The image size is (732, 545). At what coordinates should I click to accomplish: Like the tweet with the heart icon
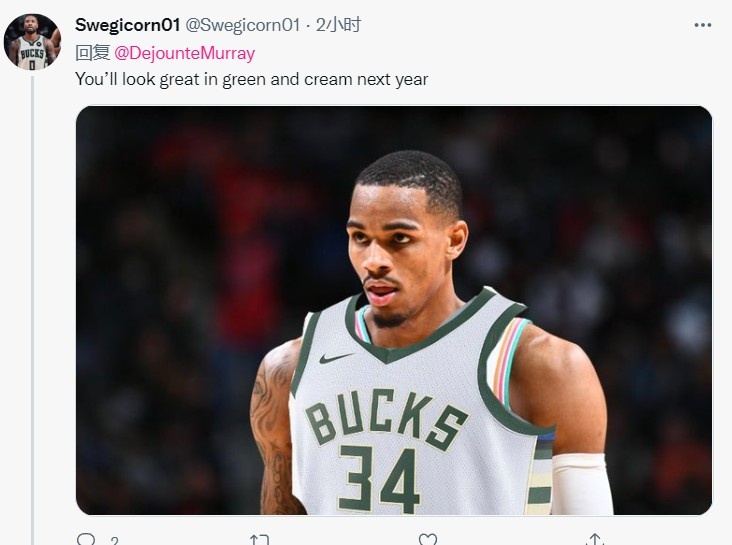[x=427, y=539]
